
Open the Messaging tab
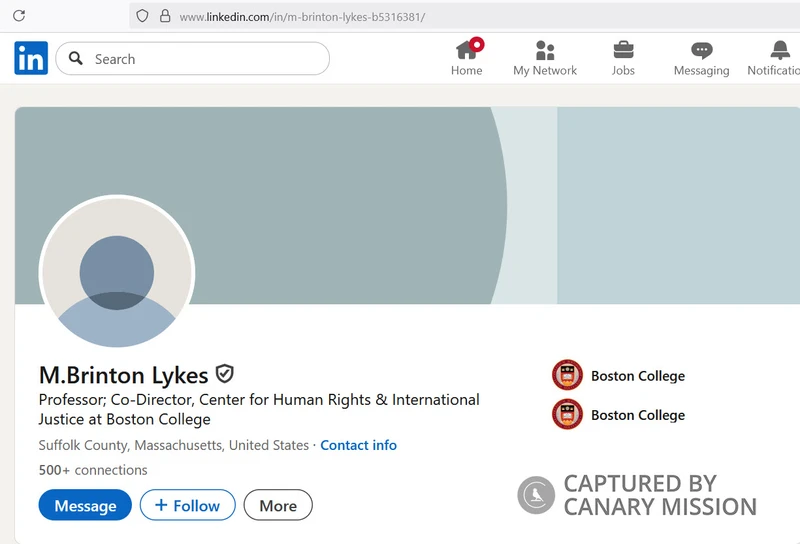click(x=702, y=58)
